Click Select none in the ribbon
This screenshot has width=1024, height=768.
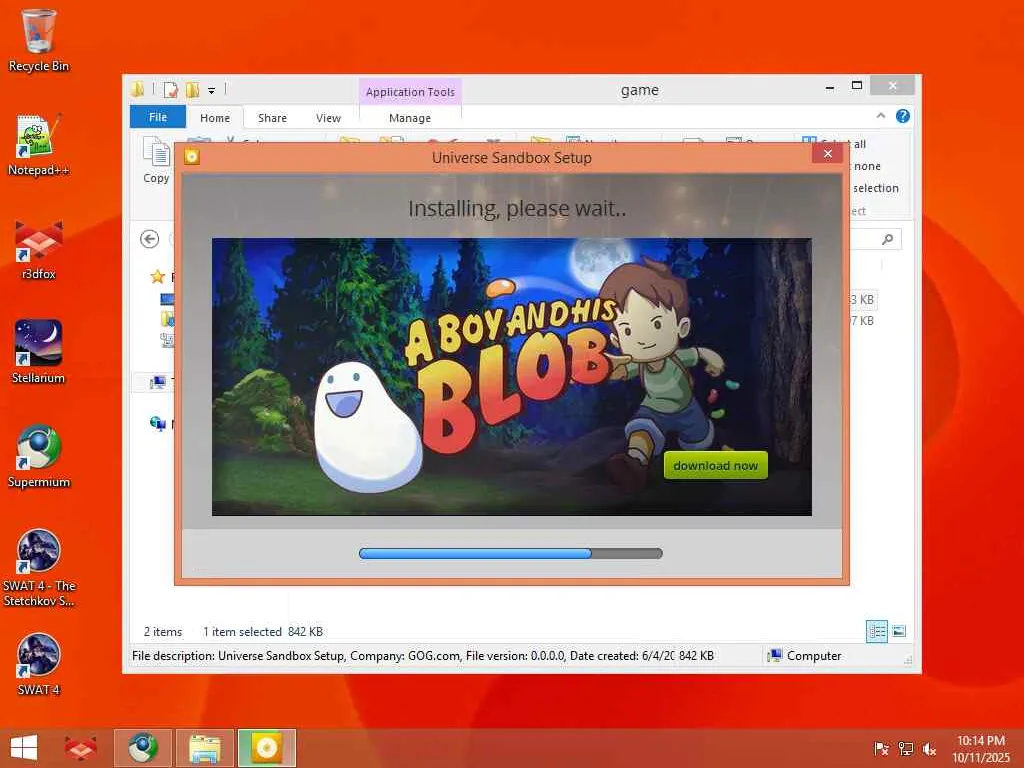pyautogui.click(x=867, y=166)
